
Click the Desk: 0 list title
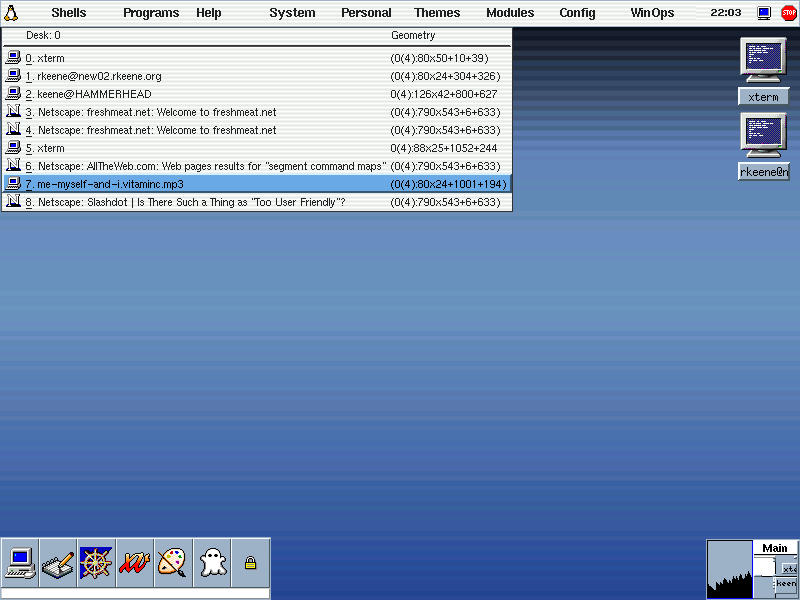coord(43,35)
